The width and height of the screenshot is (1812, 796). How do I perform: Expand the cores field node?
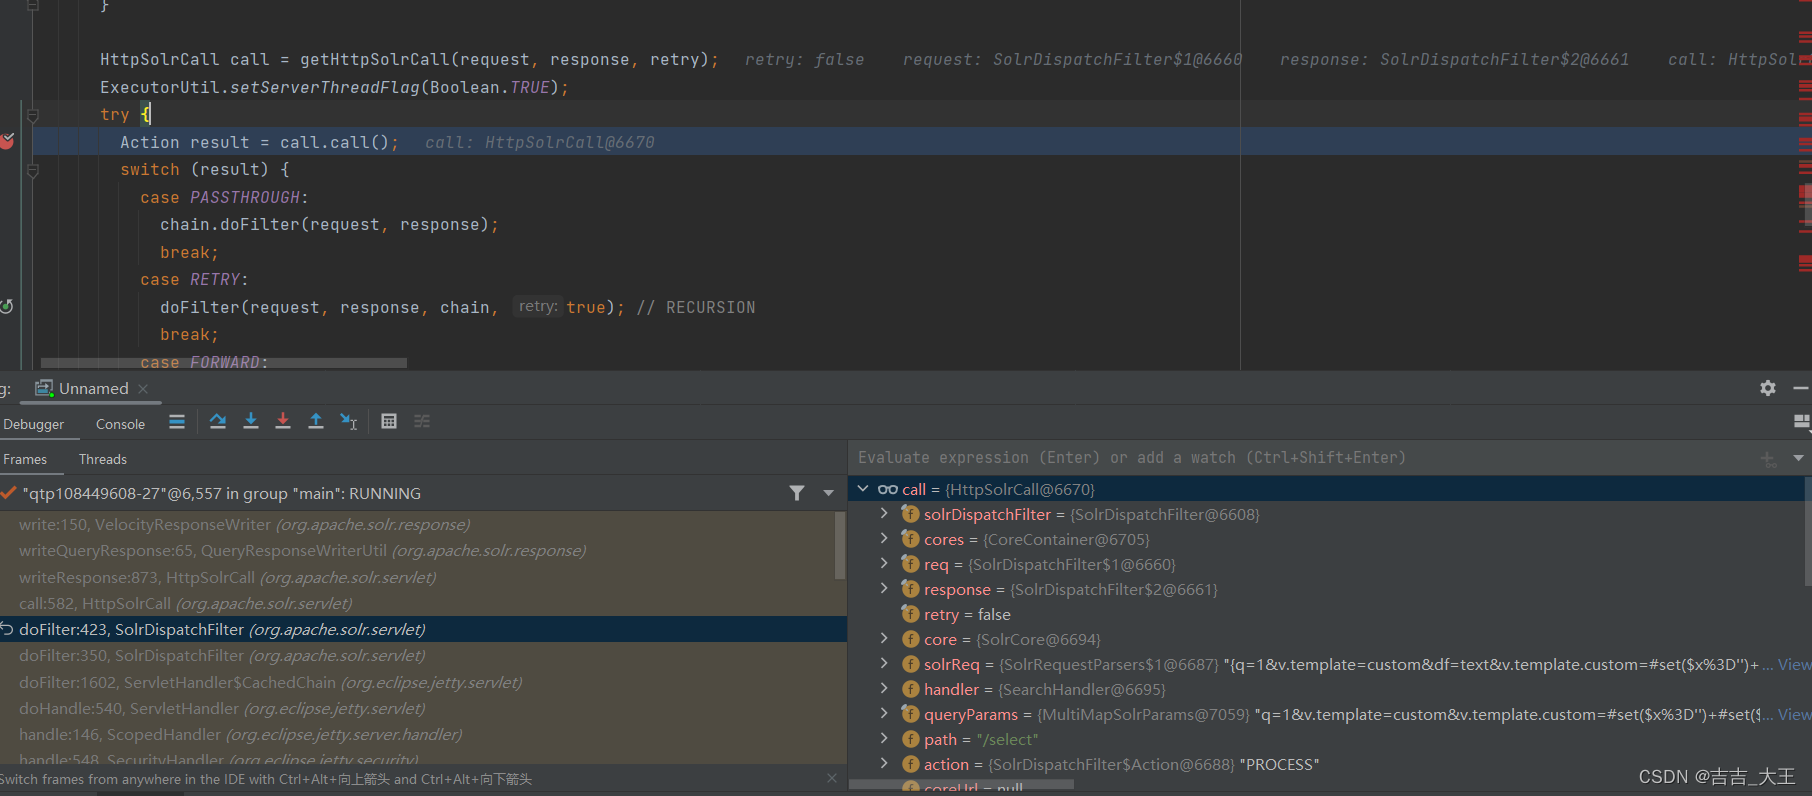pyautogui.click(x=884, y=539)
